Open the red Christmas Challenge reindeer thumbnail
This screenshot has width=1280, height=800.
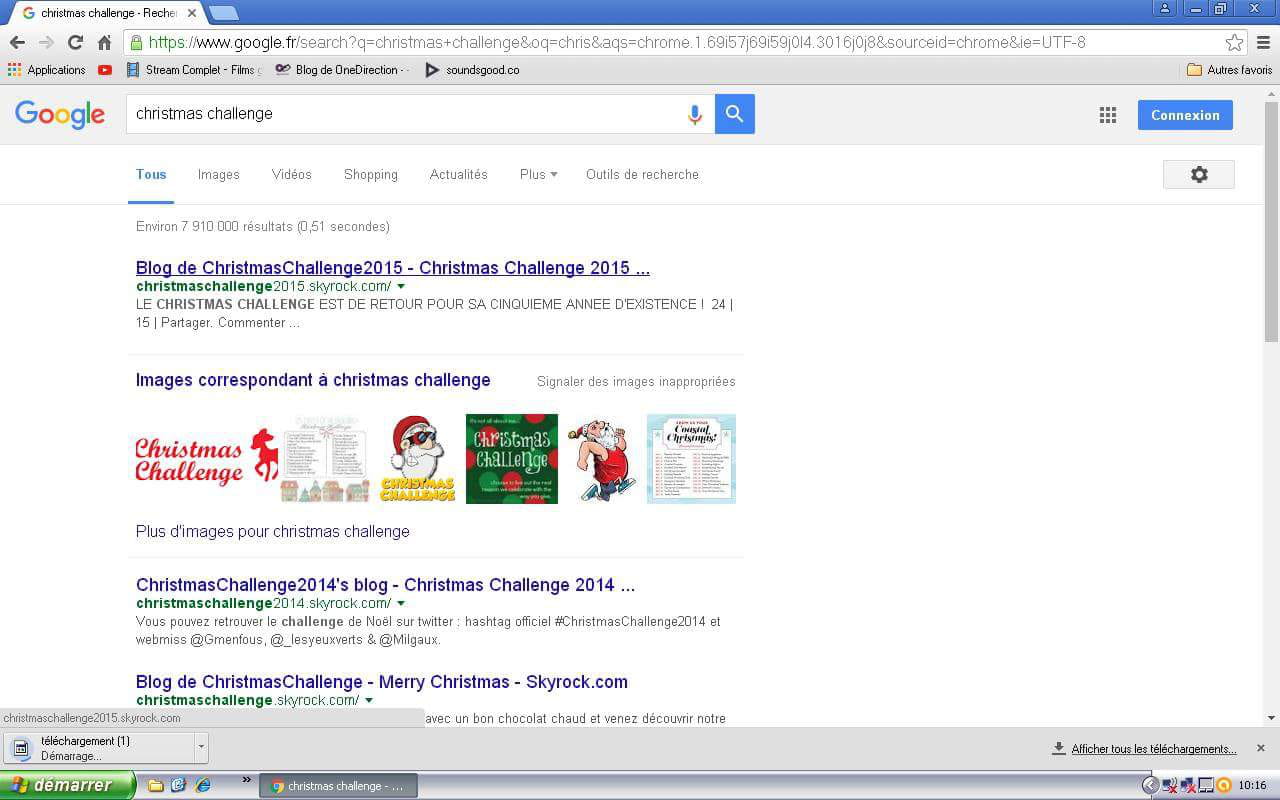click(207, 459)
